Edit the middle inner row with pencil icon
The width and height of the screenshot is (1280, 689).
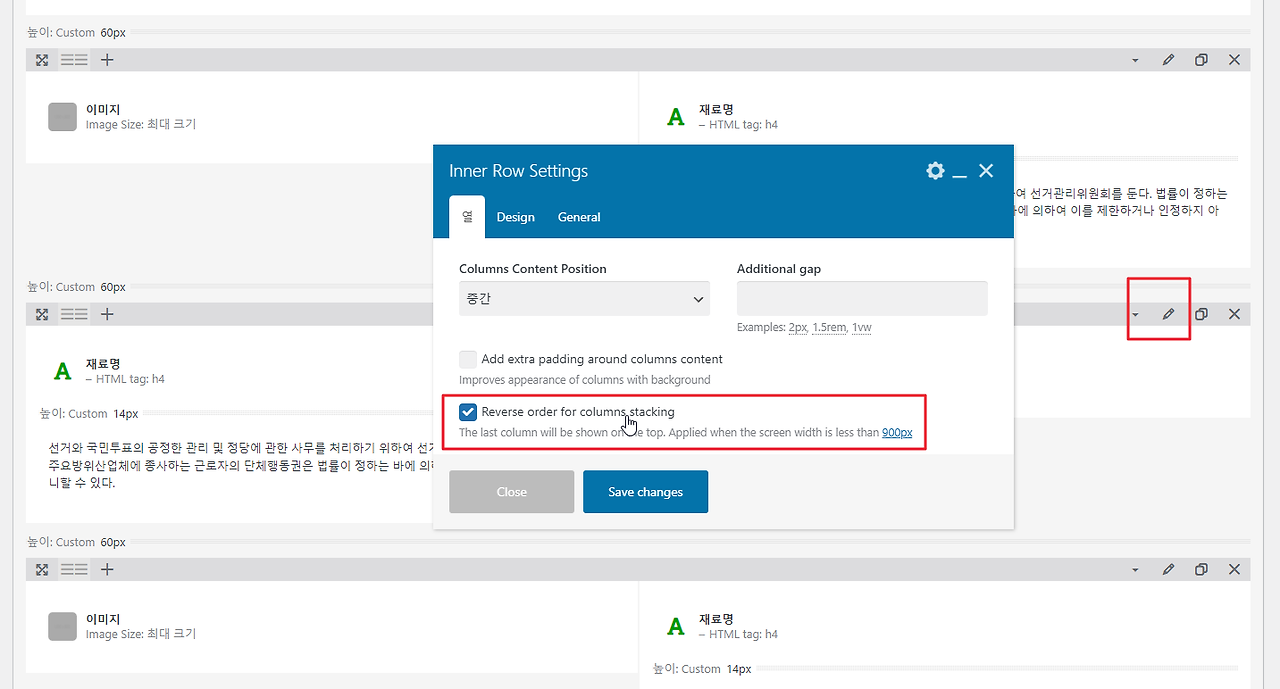(1168, 314)
